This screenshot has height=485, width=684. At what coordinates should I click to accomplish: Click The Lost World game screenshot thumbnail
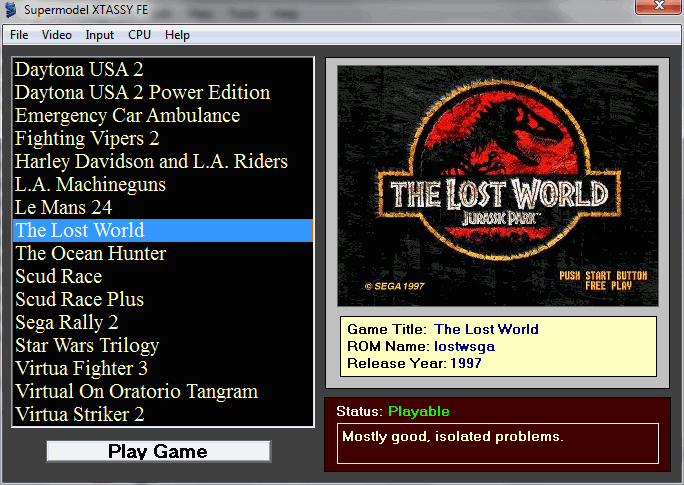[498, 186]
